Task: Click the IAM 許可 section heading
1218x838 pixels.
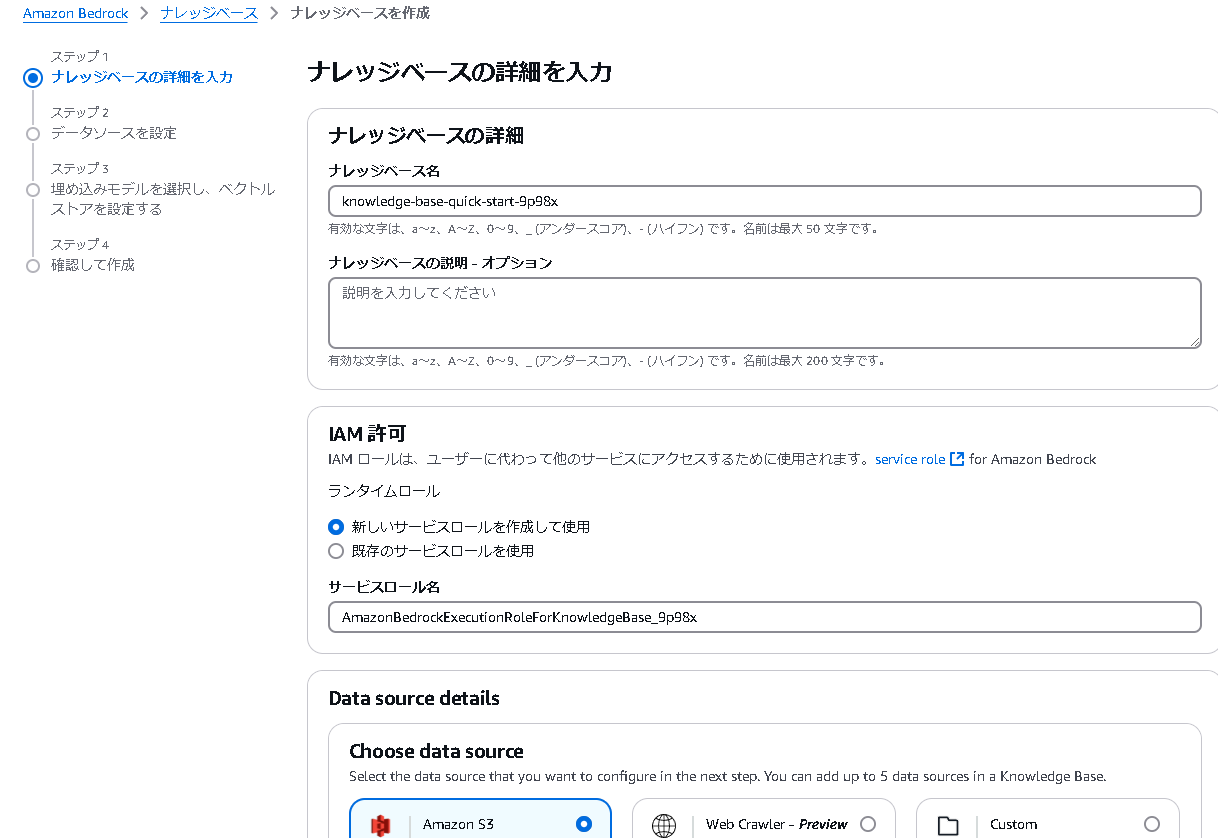Action: point(367,434)
